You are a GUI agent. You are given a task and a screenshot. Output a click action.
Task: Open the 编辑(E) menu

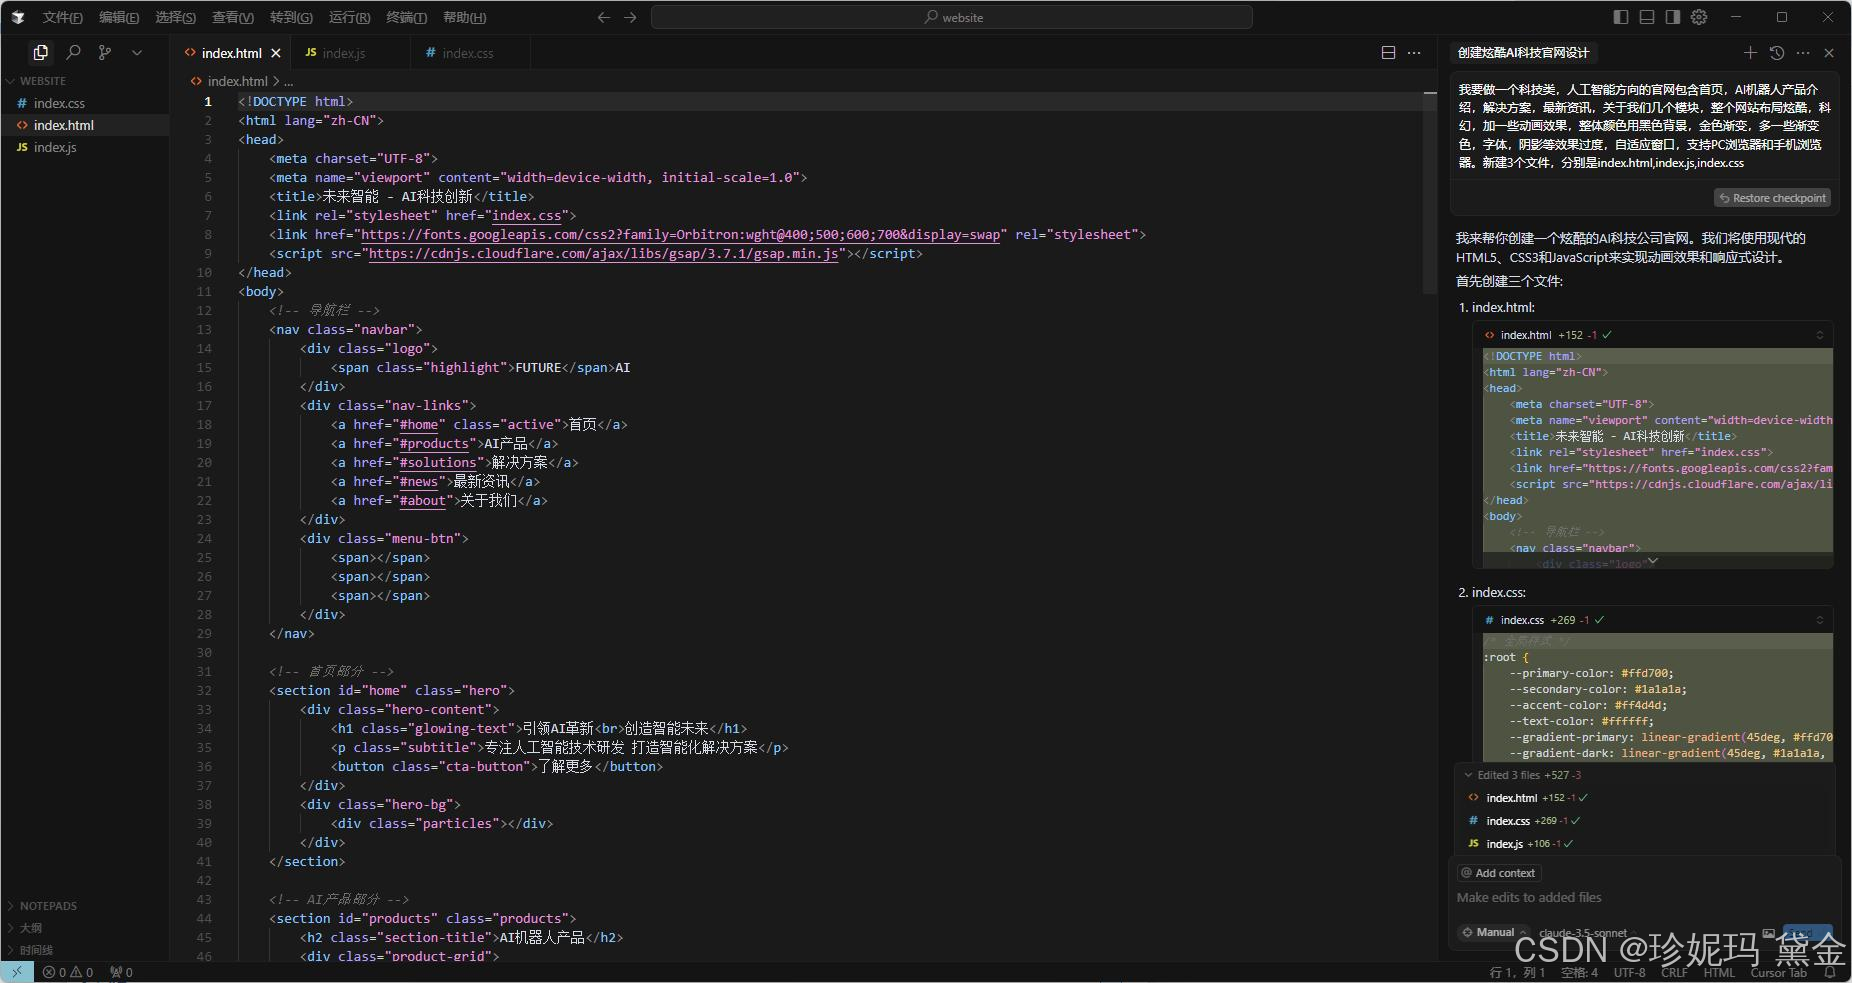tap(119, 17)
